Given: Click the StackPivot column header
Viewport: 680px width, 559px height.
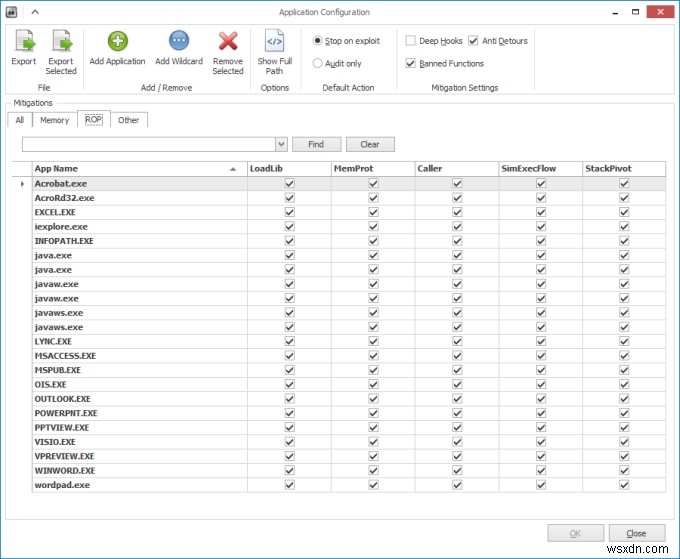Looking at the screenshot, I should pos(624,169).
